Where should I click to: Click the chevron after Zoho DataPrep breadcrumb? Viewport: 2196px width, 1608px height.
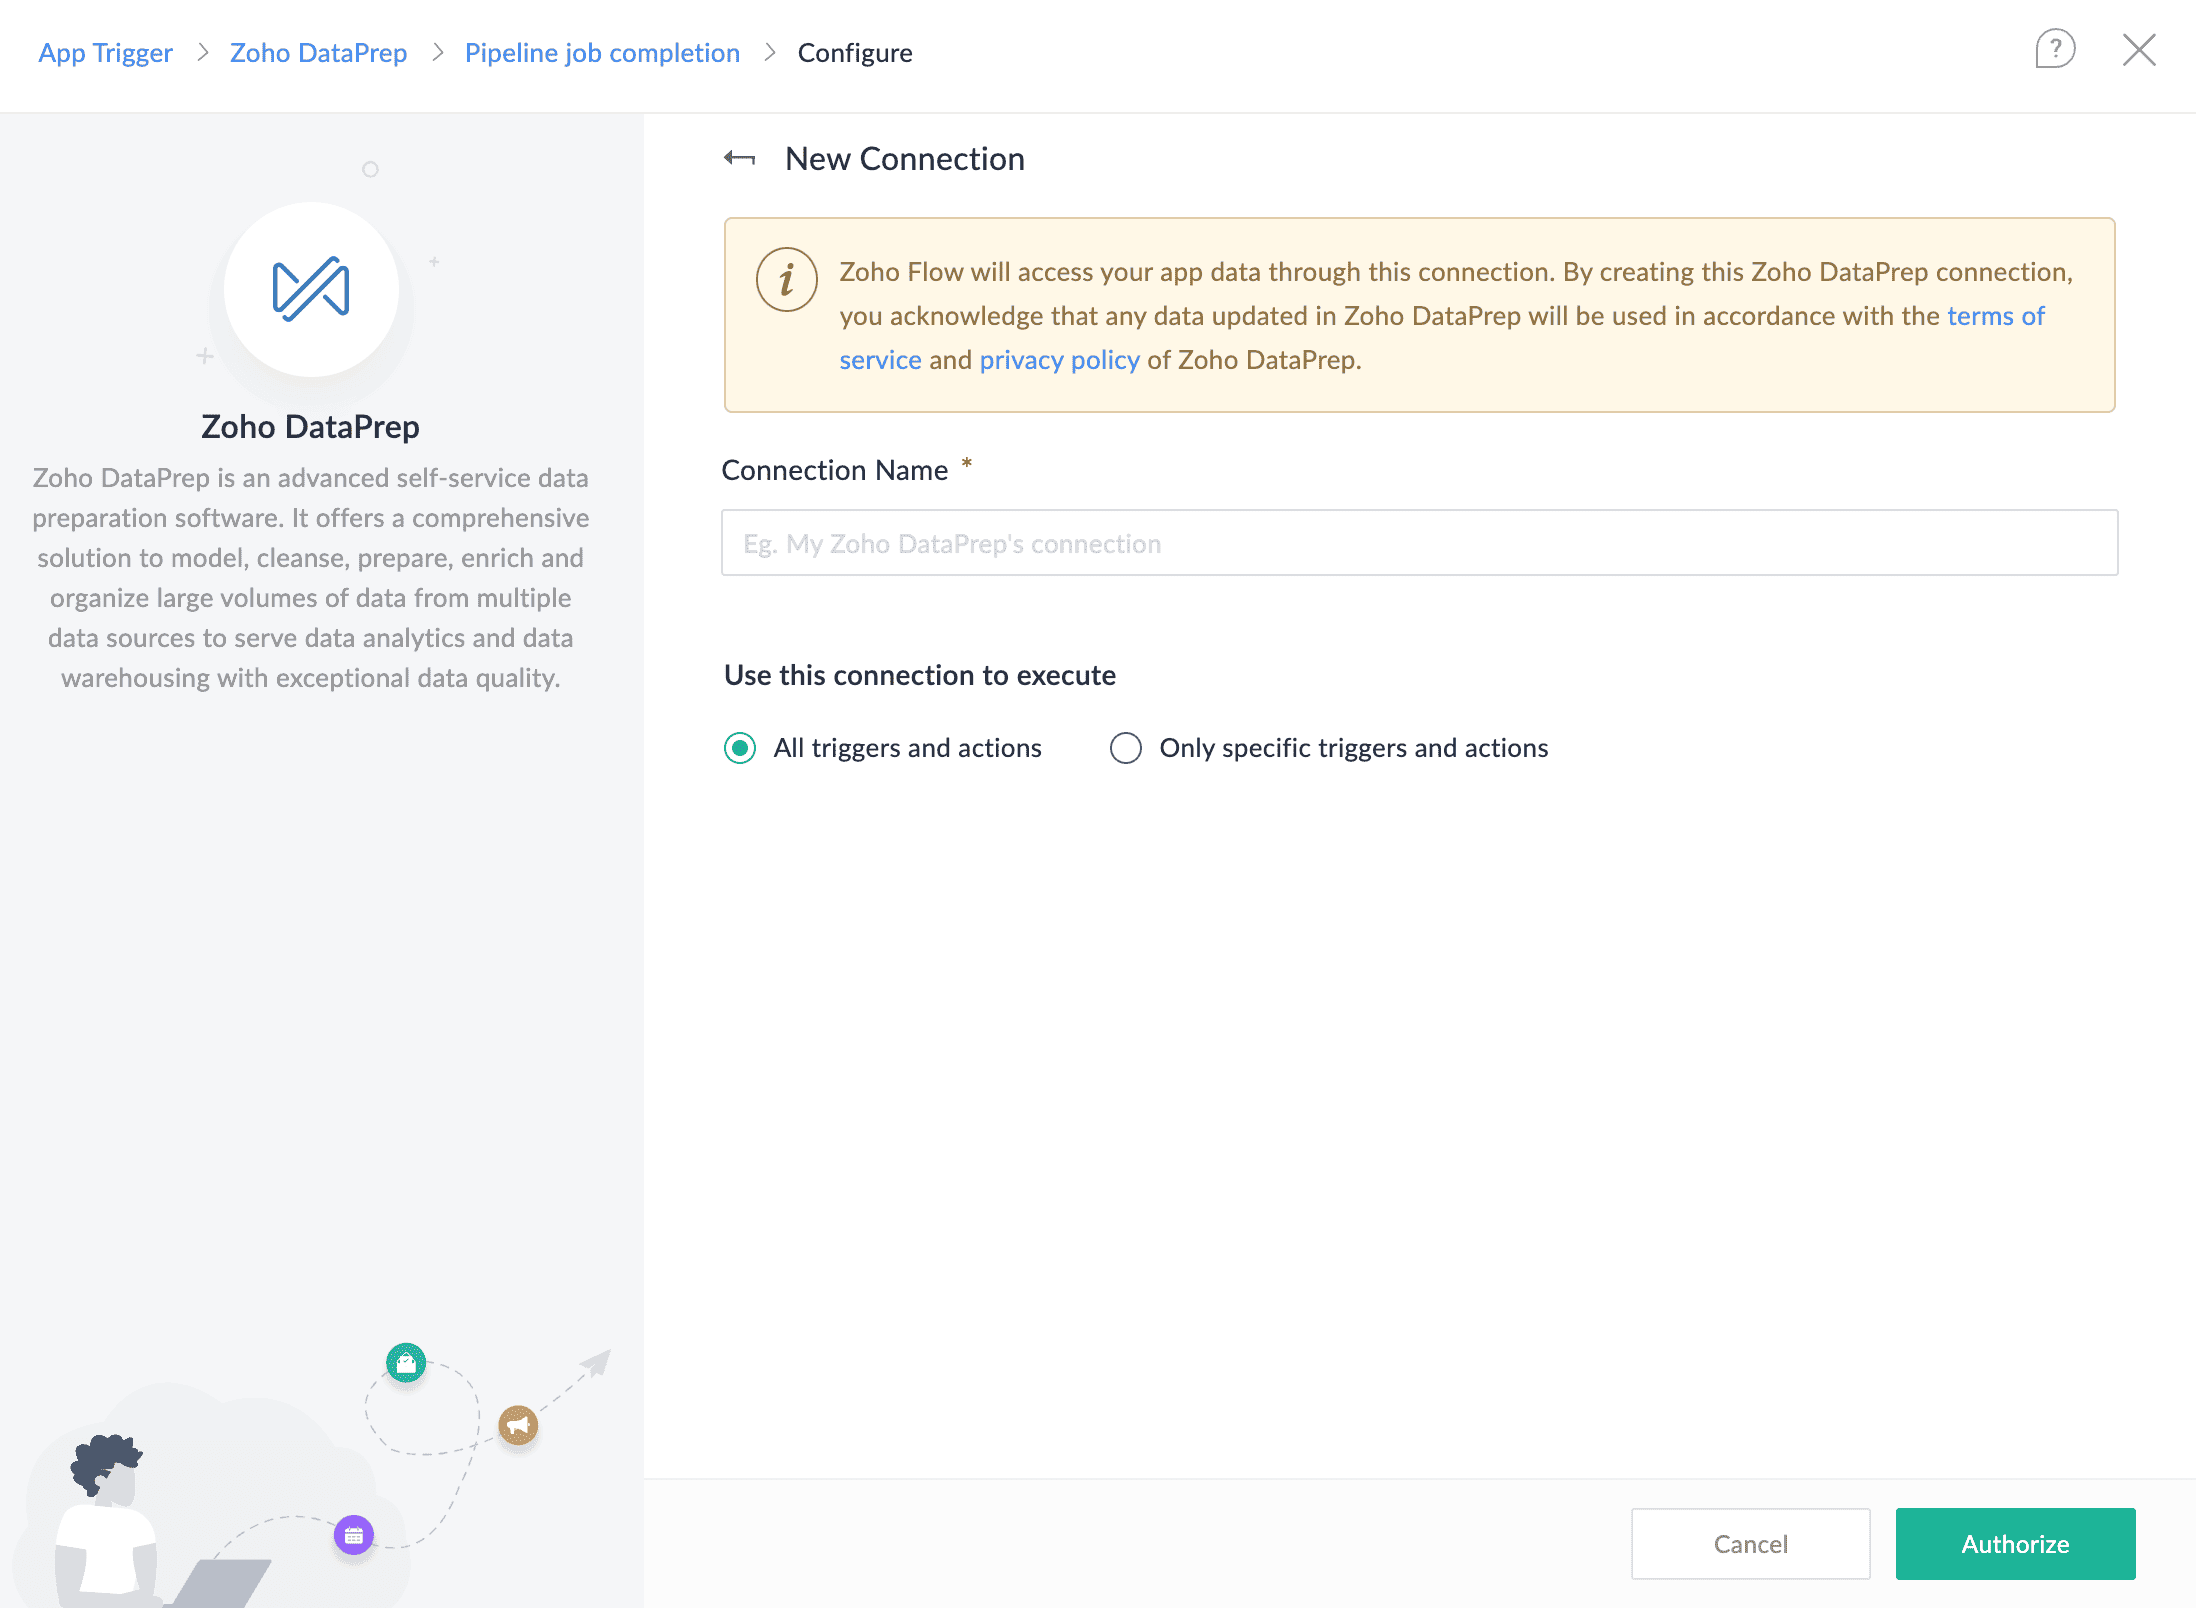point(437,53)
